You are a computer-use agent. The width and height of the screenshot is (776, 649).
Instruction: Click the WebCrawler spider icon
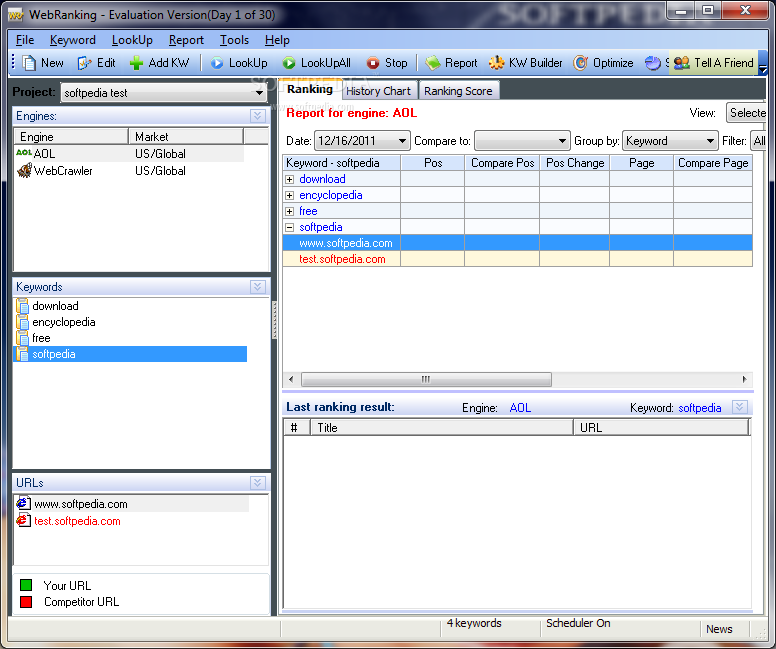point(24,170)
